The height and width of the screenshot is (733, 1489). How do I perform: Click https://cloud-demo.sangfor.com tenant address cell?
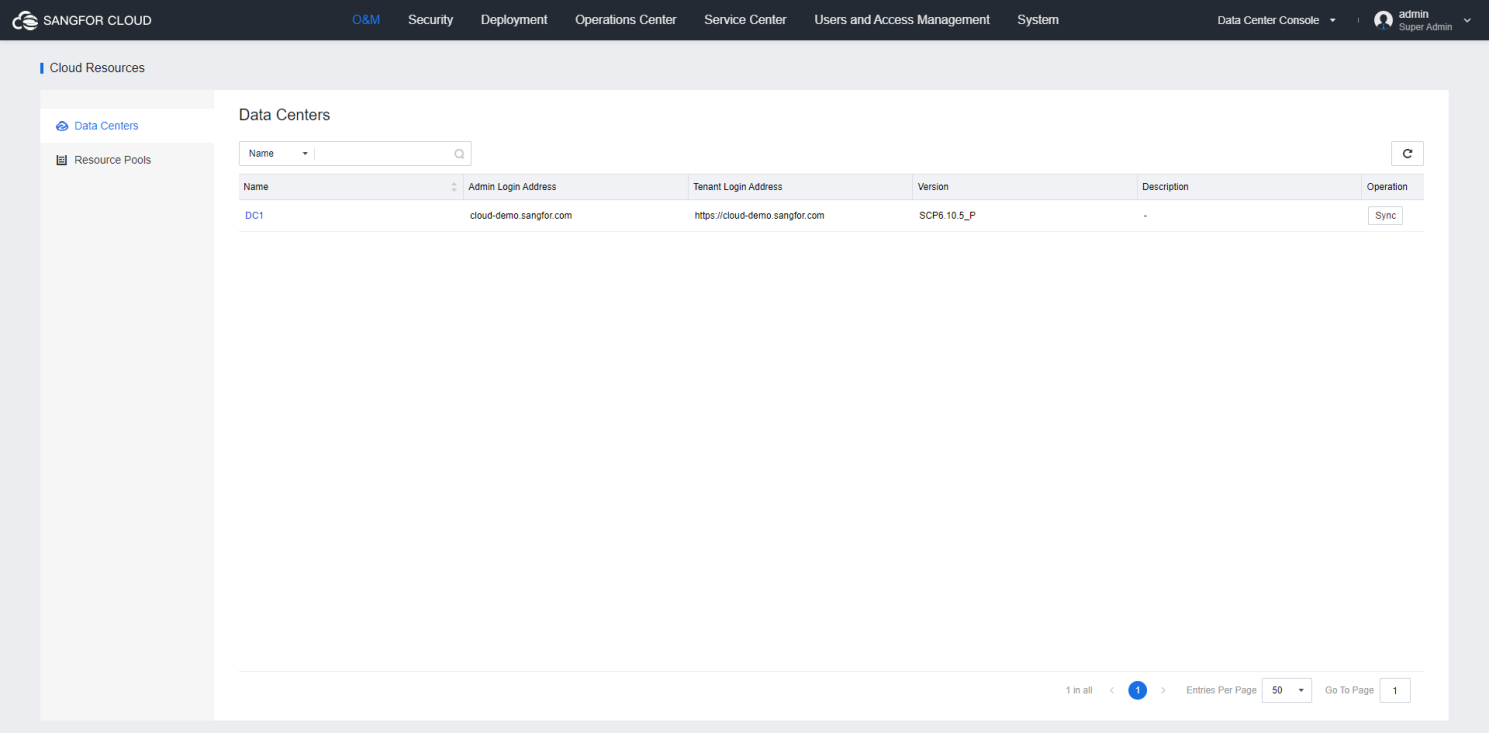pos(760,216)
